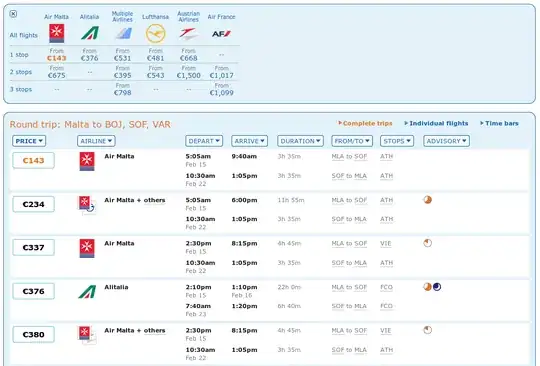Image resolution: width=540 pixels, height=366 pixels.
Task: Open the DEPART sort dropdown
Action: (x=204, y=141)
